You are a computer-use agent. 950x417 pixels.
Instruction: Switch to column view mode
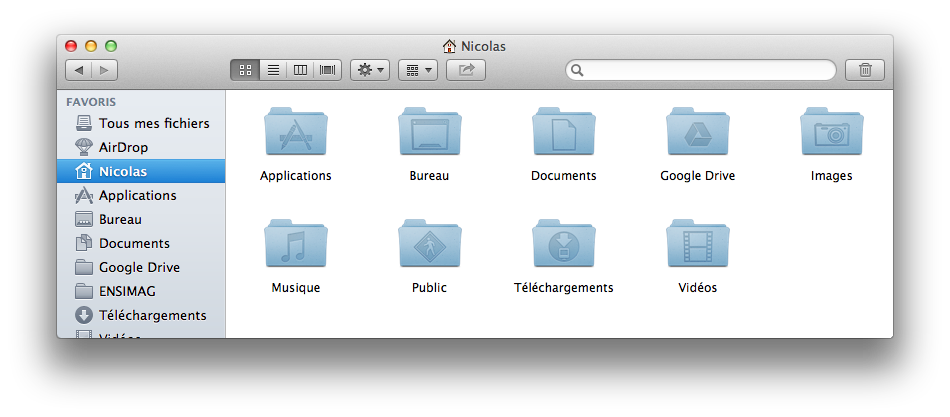[x=299, y=70]
